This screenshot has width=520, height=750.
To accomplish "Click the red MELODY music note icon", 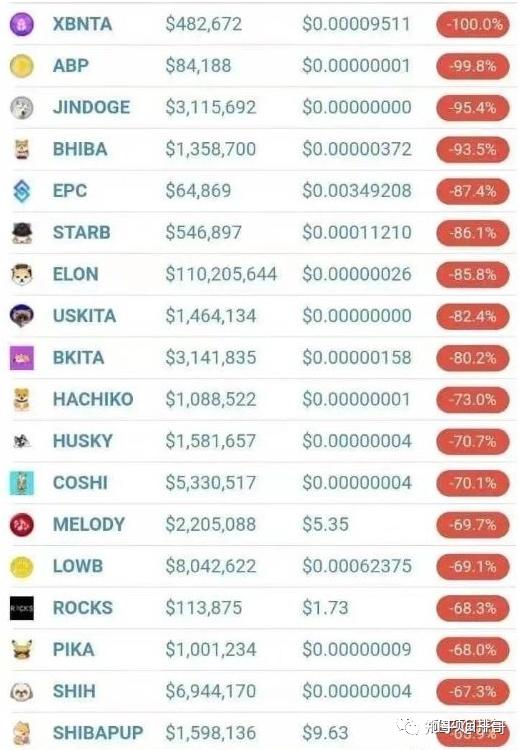I will click(x=22, y=525).
